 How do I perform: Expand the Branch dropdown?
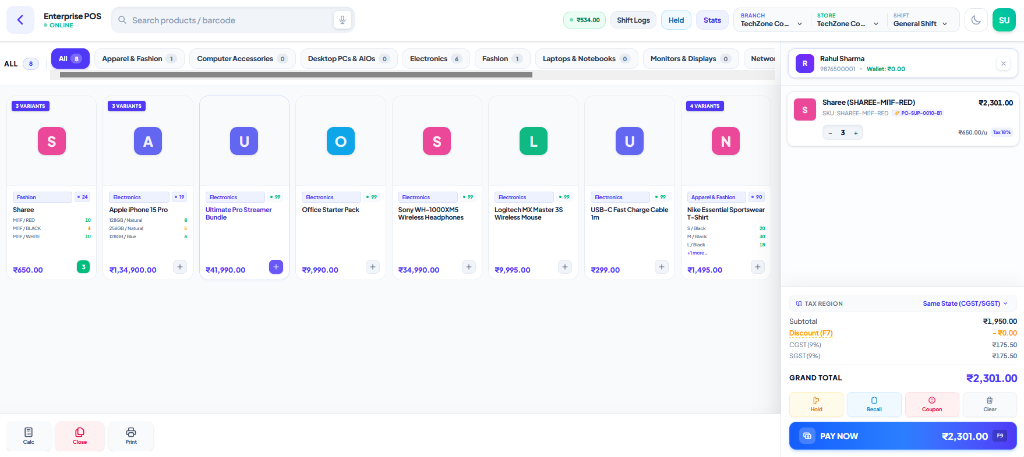[771, 20]
